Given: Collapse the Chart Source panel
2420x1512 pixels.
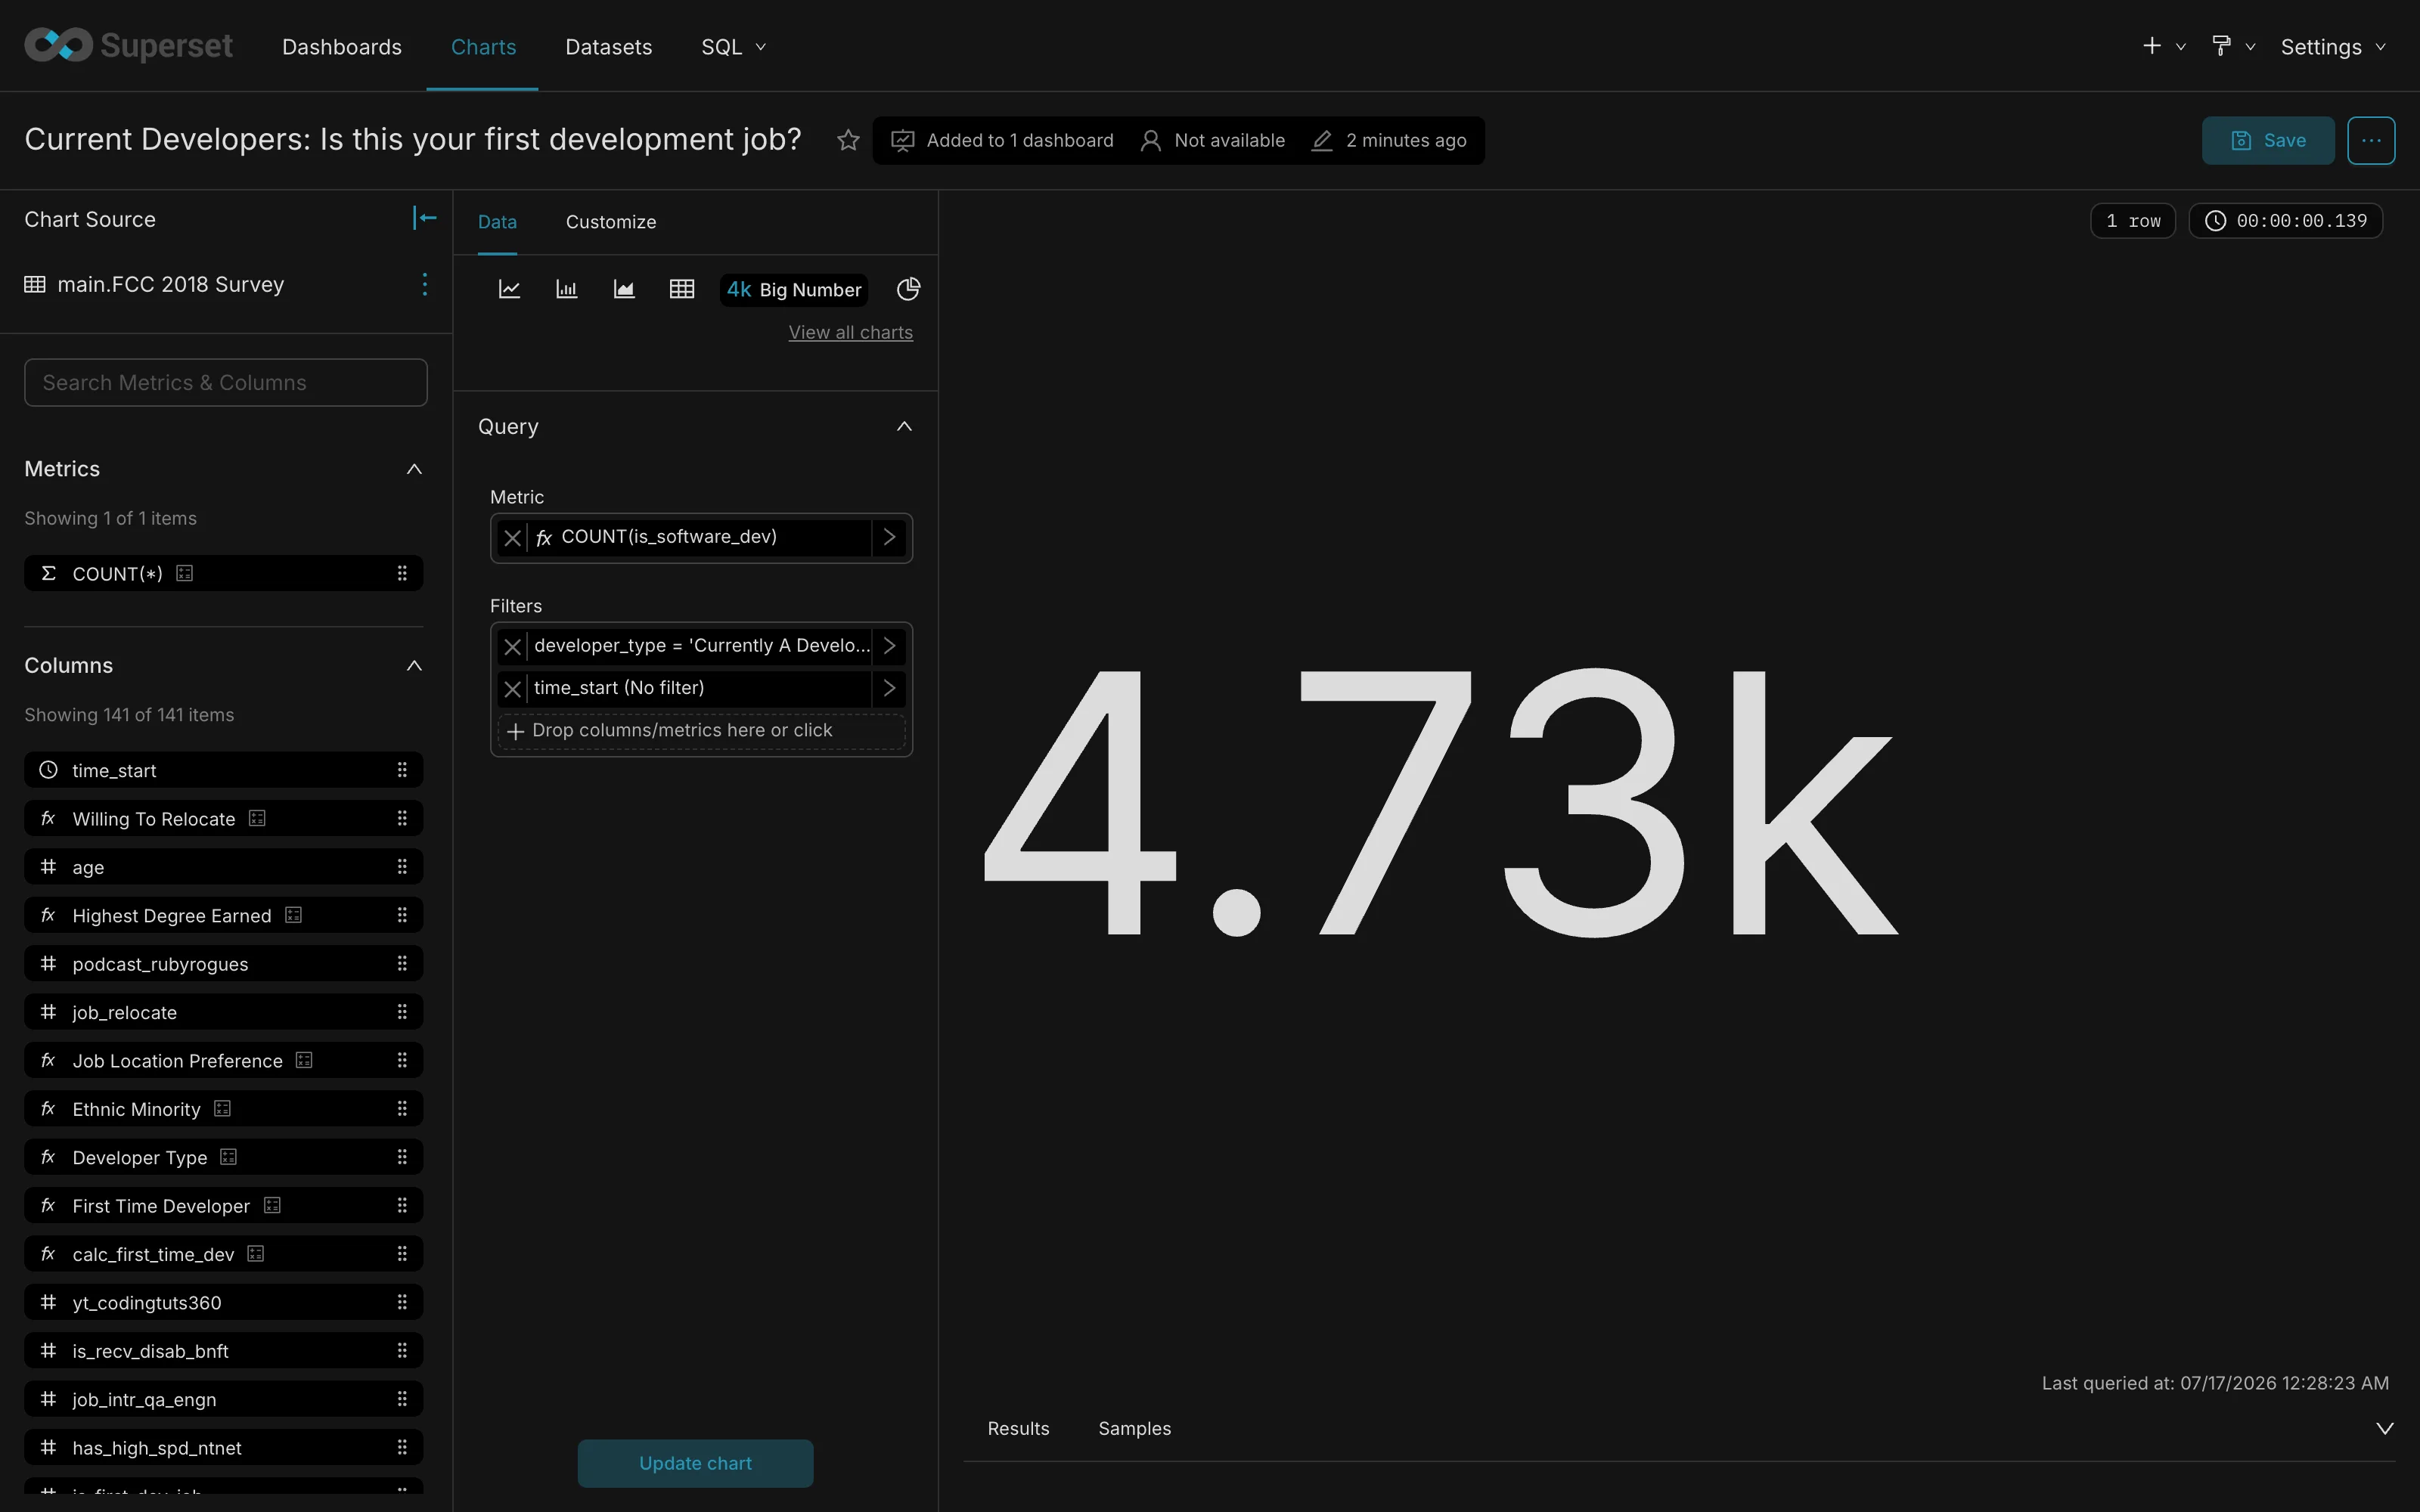Looking at the screenshot, I should click(x=425, y=218).
